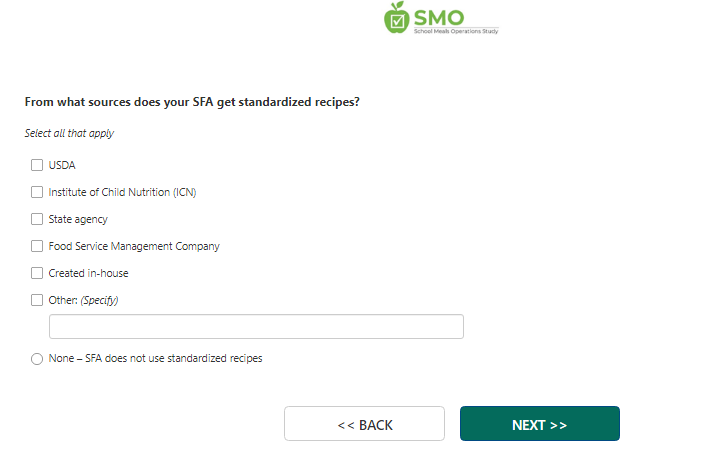Go to previous page with BACK button
702x467 pixels.
364,424
